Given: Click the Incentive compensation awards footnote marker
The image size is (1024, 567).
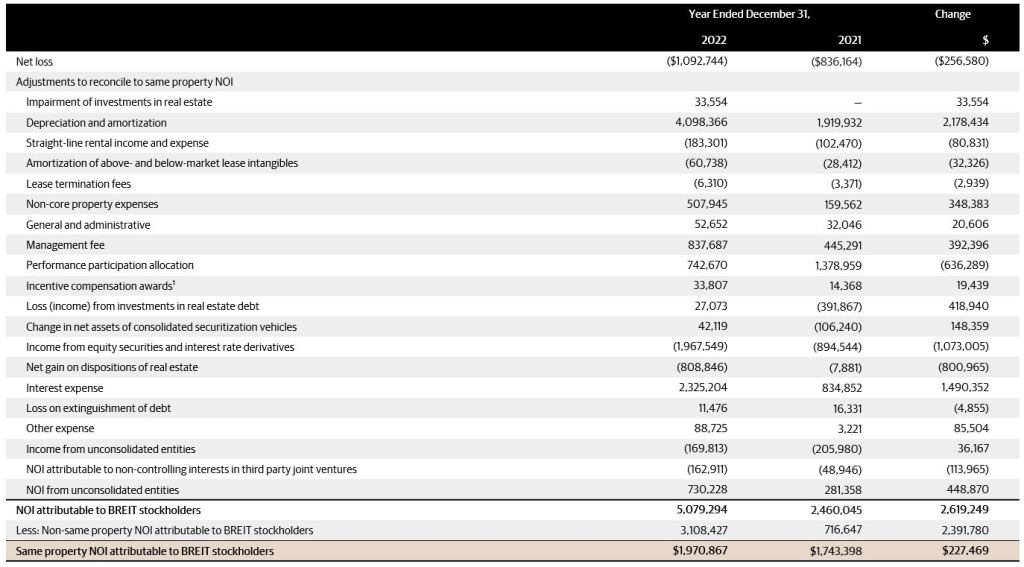Looking at the screenshot, I should 172,283.
